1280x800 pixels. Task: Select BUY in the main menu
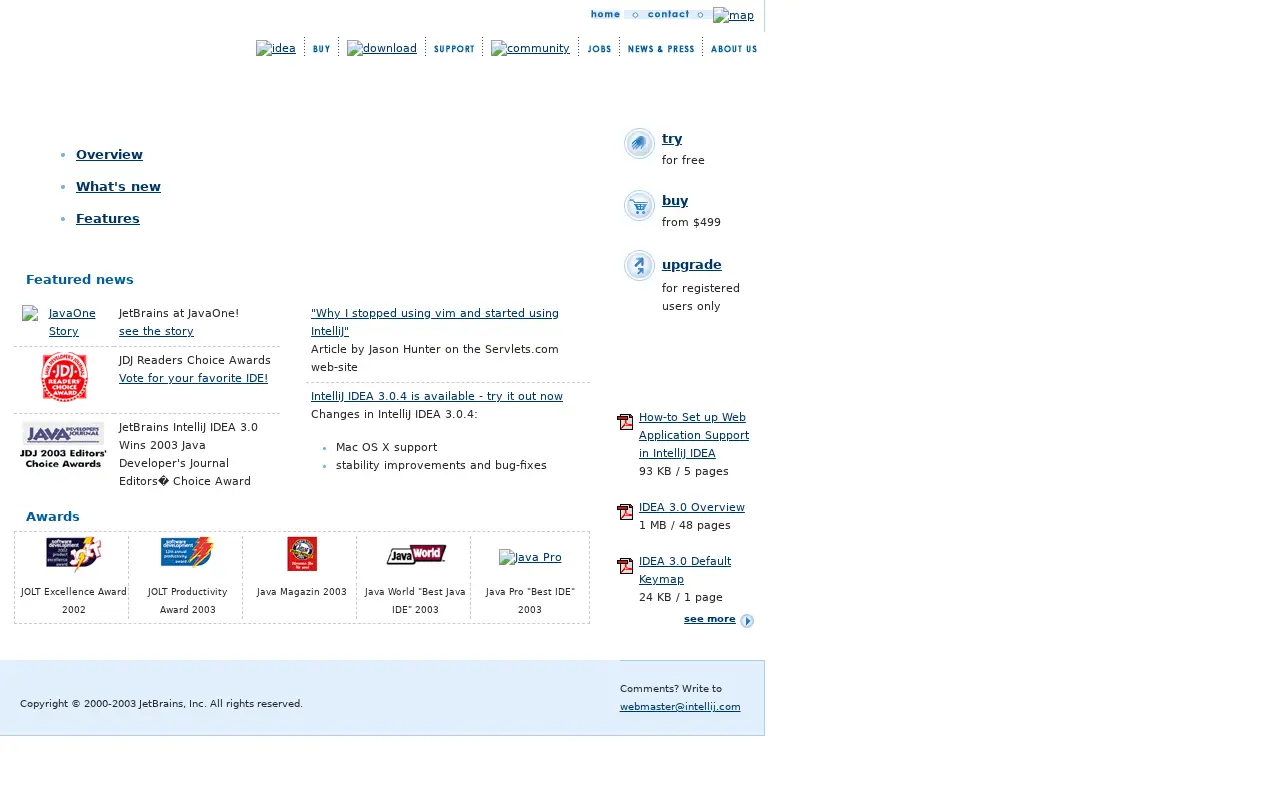(x=321, y=48)
